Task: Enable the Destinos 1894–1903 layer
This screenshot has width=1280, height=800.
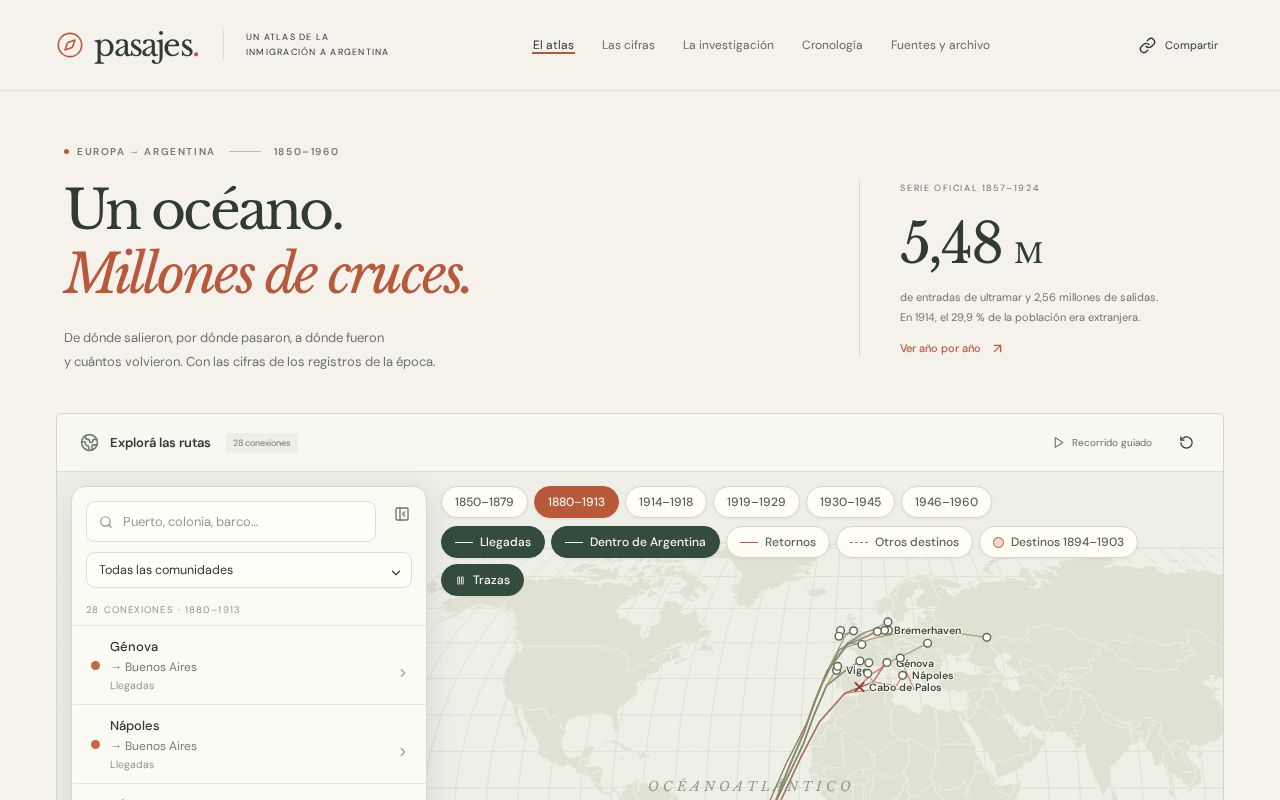Action: point(1058,542)
